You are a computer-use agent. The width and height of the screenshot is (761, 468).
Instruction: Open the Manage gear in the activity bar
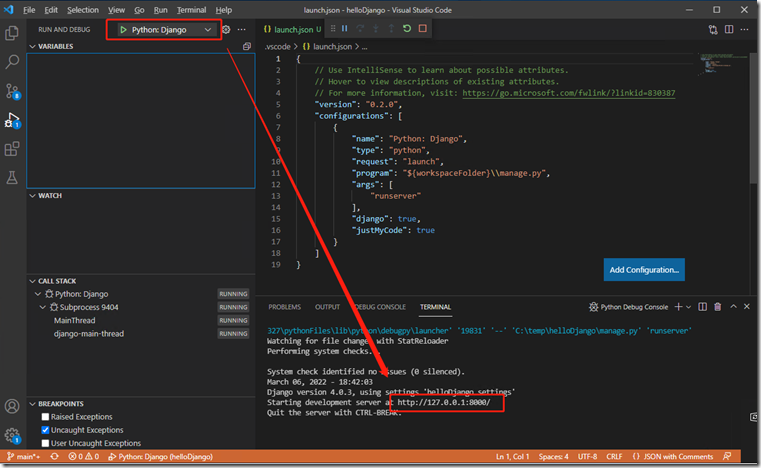pos(12,435)
